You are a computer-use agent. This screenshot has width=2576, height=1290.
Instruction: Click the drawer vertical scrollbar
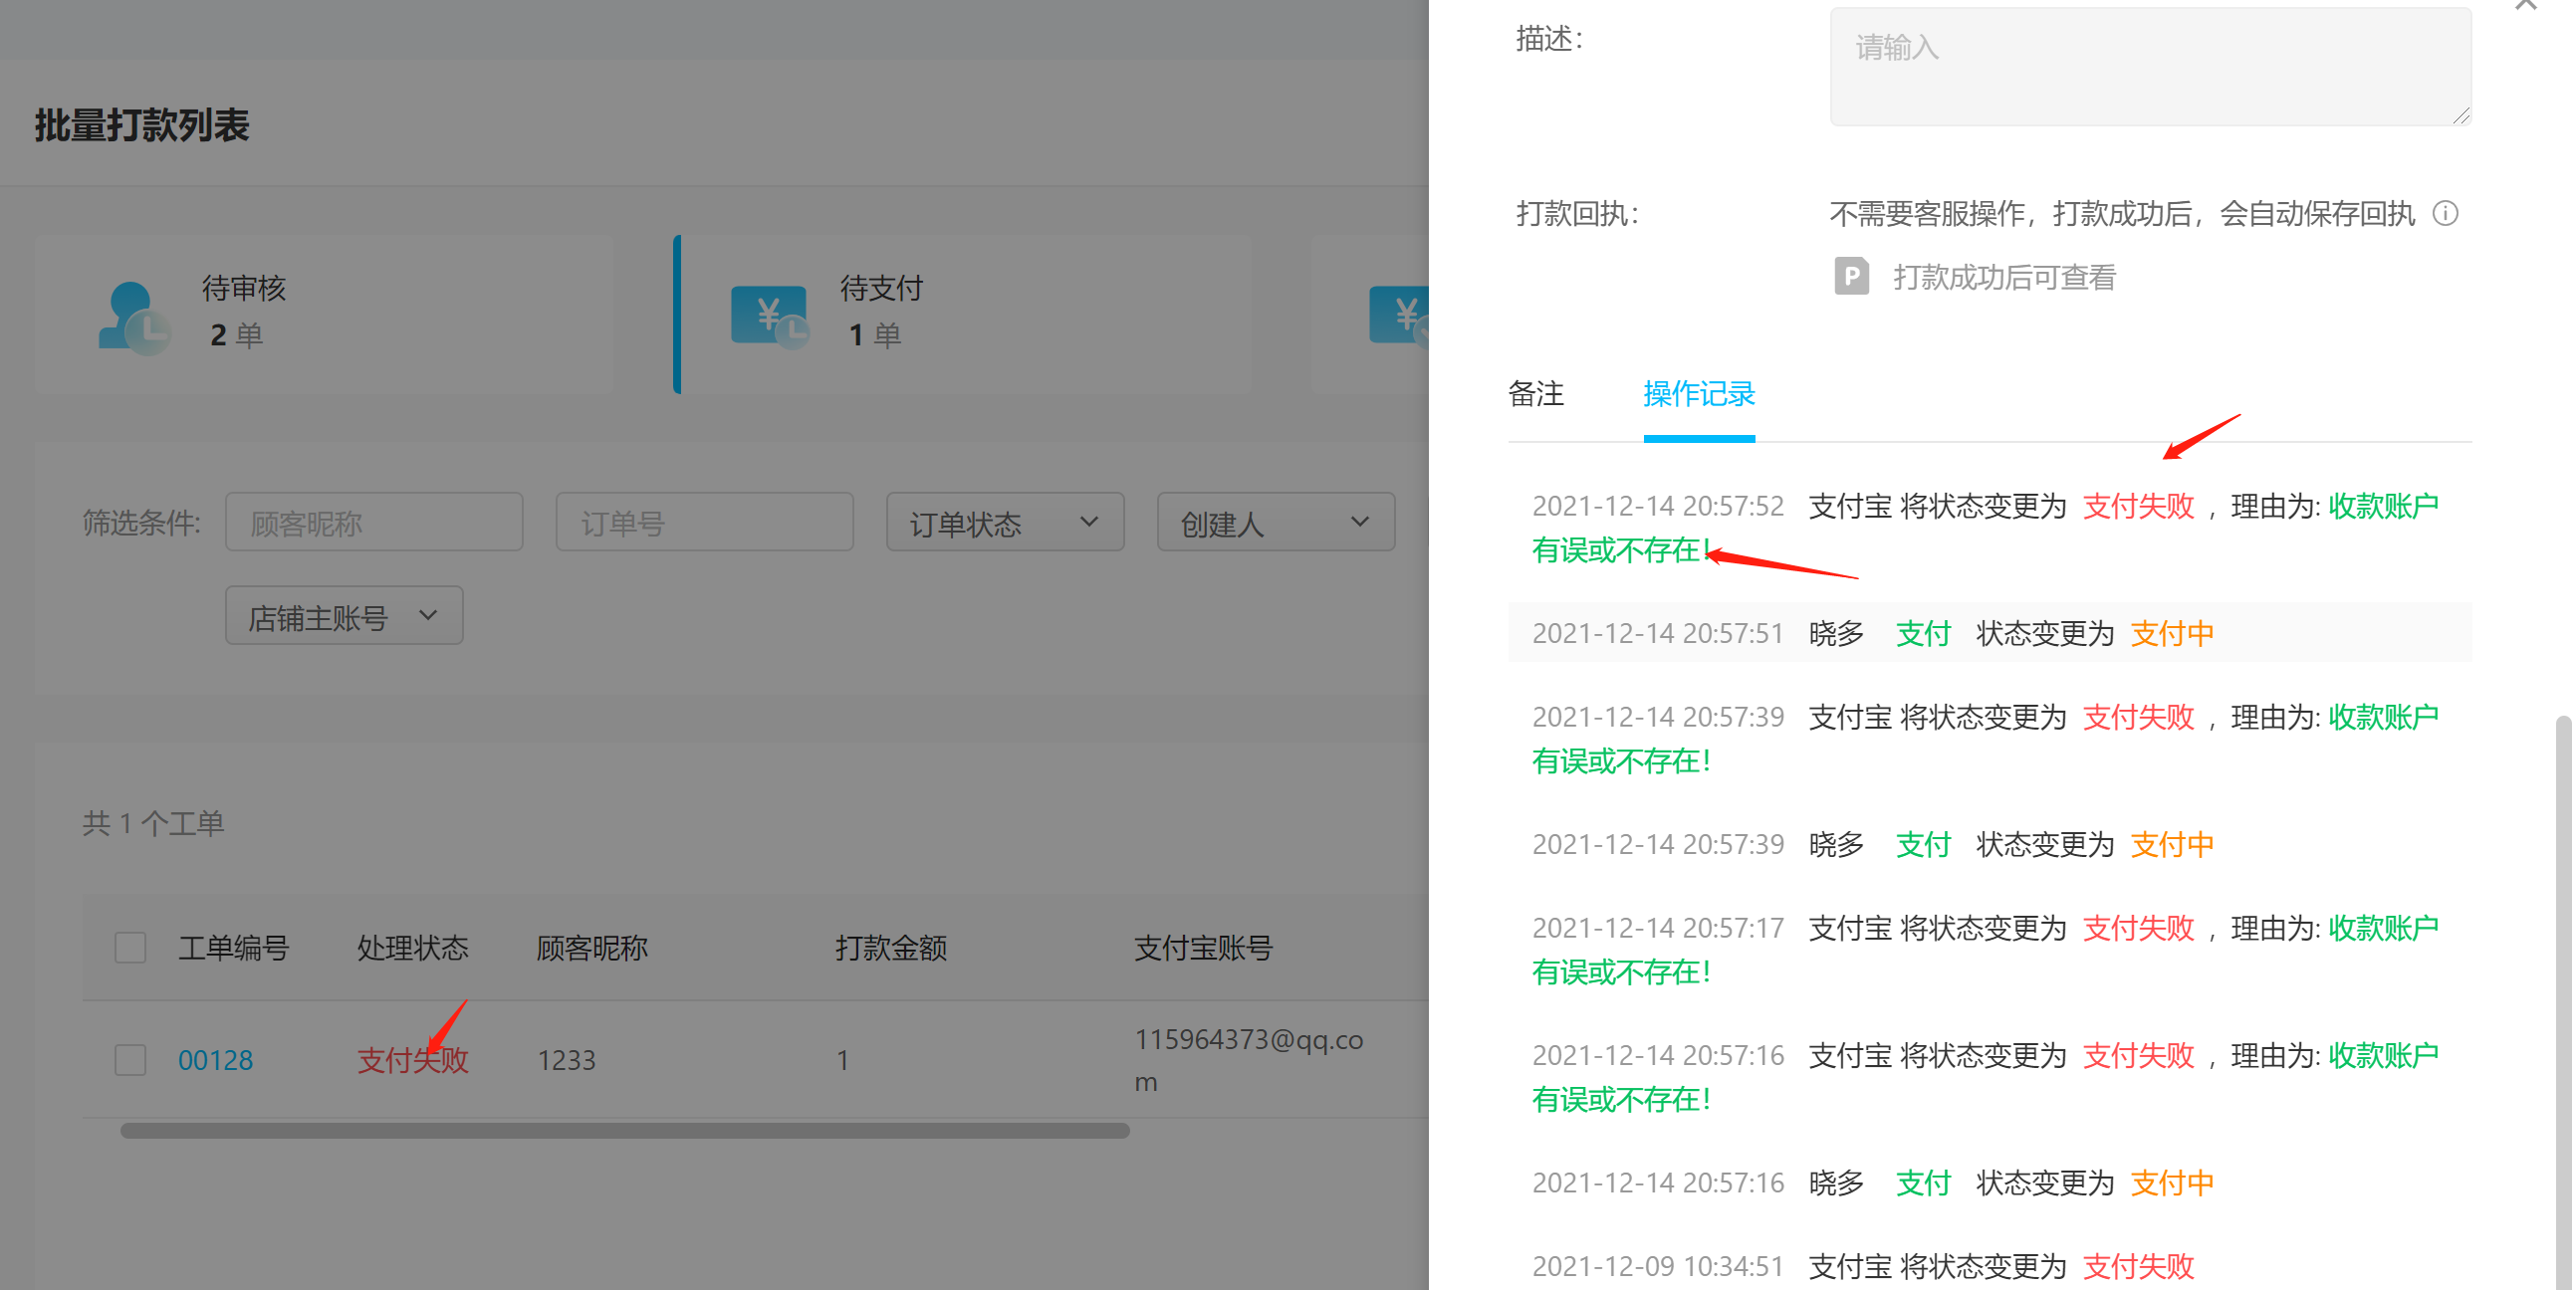point(2563,1001)
